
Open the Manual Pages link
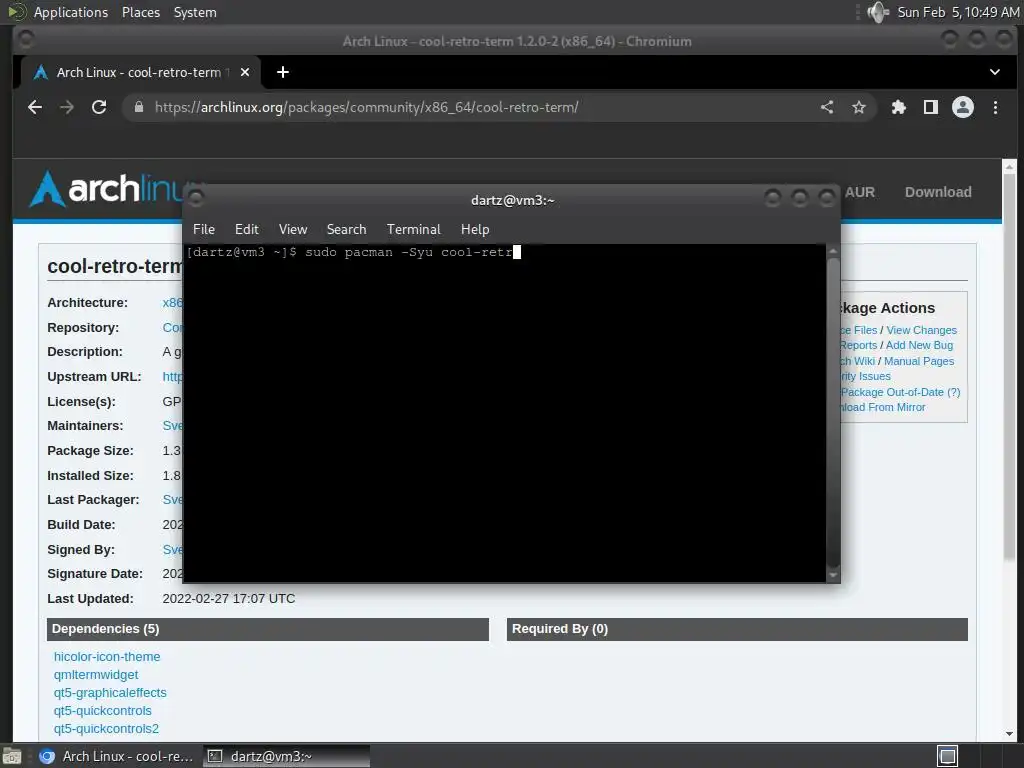pos(919,360)
